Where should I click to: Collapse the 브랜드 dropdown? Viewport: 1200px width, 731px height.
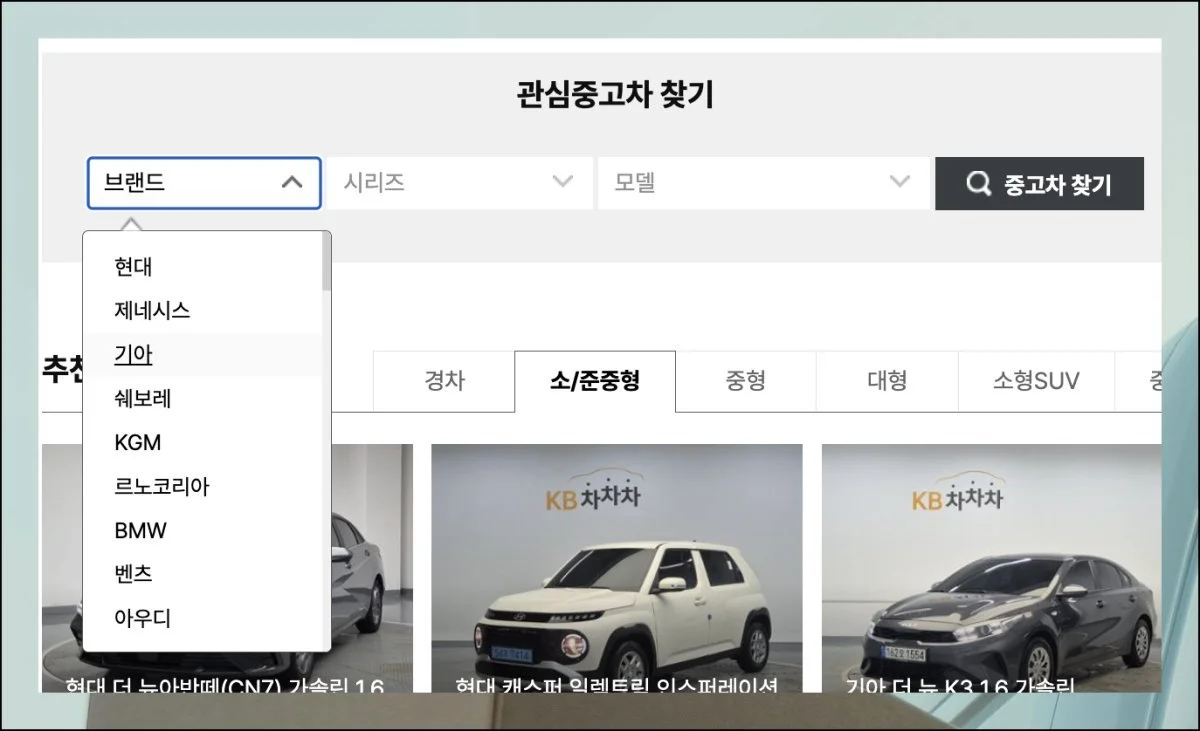pos(204,183)
